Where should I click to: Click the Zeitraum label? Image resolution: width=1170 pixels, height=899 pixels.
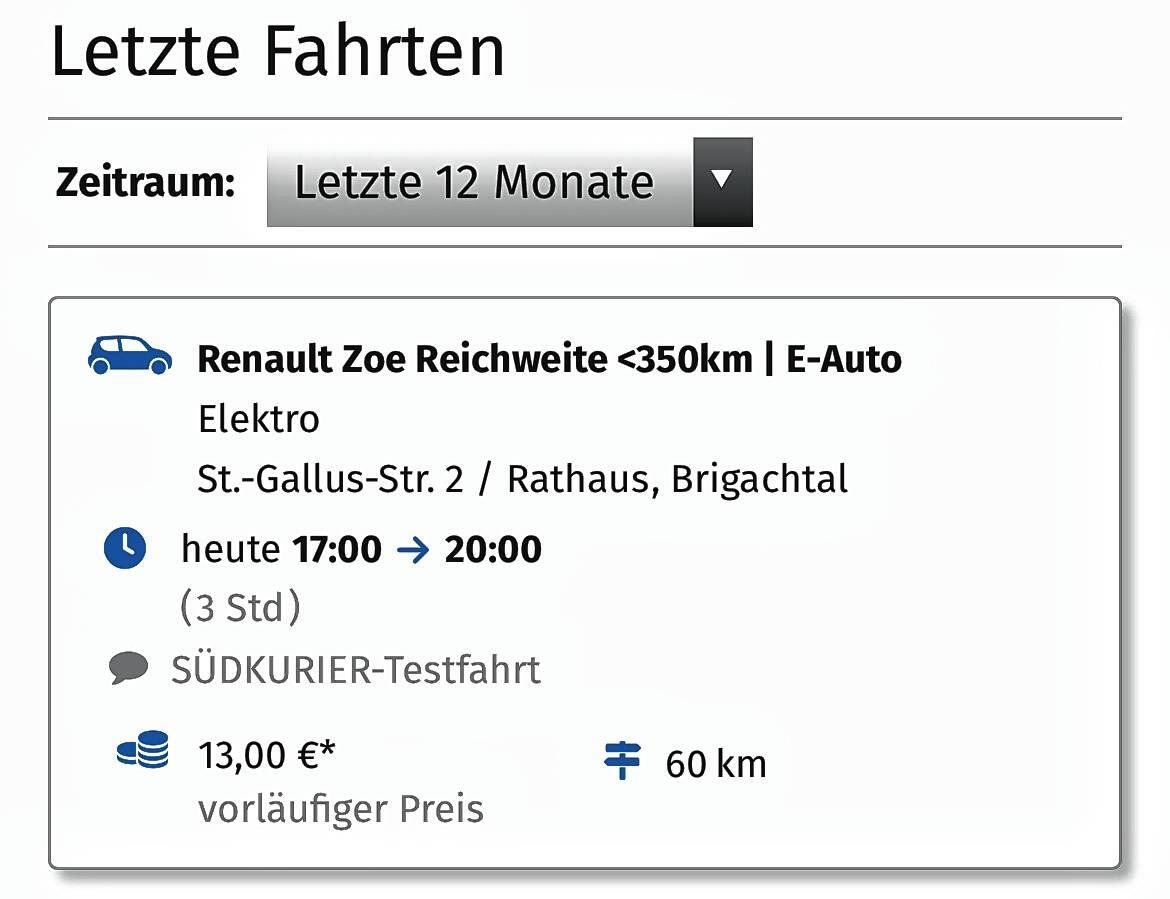click(146, 181)
